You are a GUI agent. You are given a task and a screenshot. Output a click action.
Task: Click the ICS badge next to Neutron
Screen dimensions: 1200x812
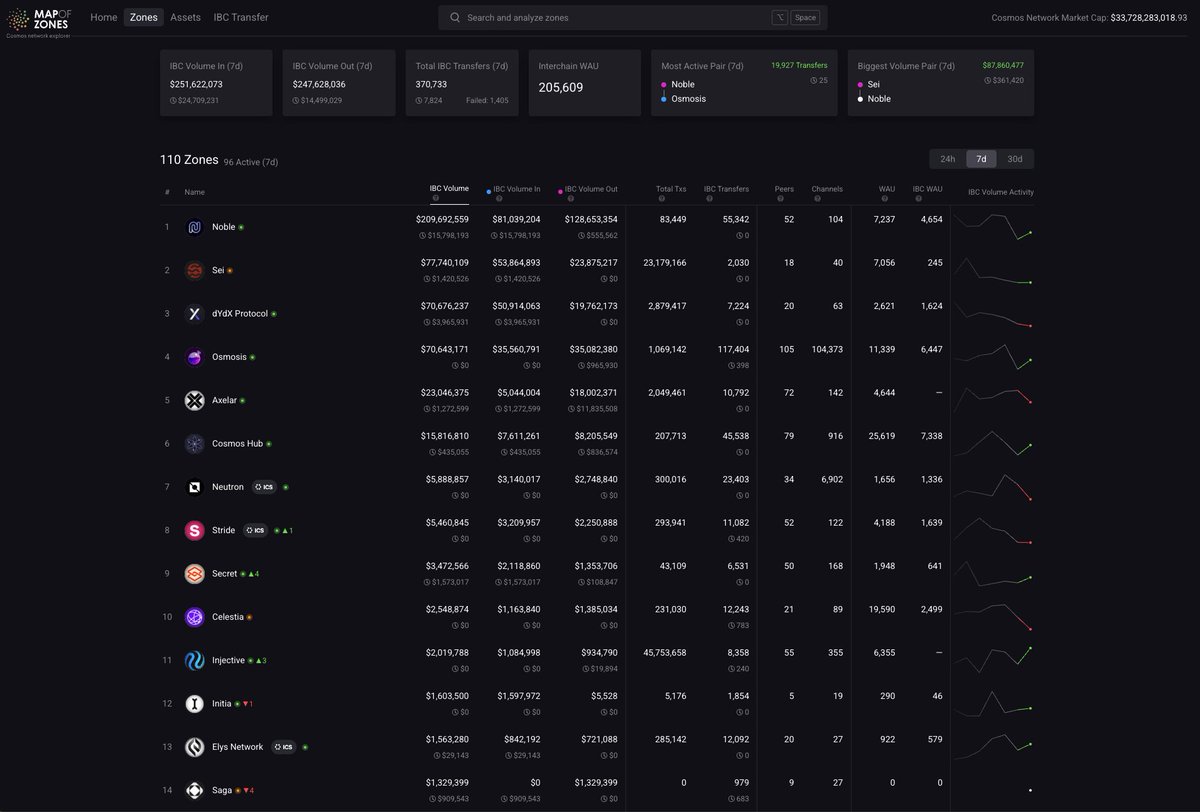click(264, 487)
